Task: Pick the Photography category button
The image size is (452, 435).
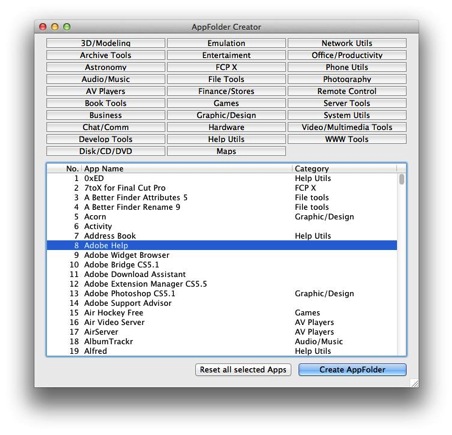Action: tap(347, 79)
